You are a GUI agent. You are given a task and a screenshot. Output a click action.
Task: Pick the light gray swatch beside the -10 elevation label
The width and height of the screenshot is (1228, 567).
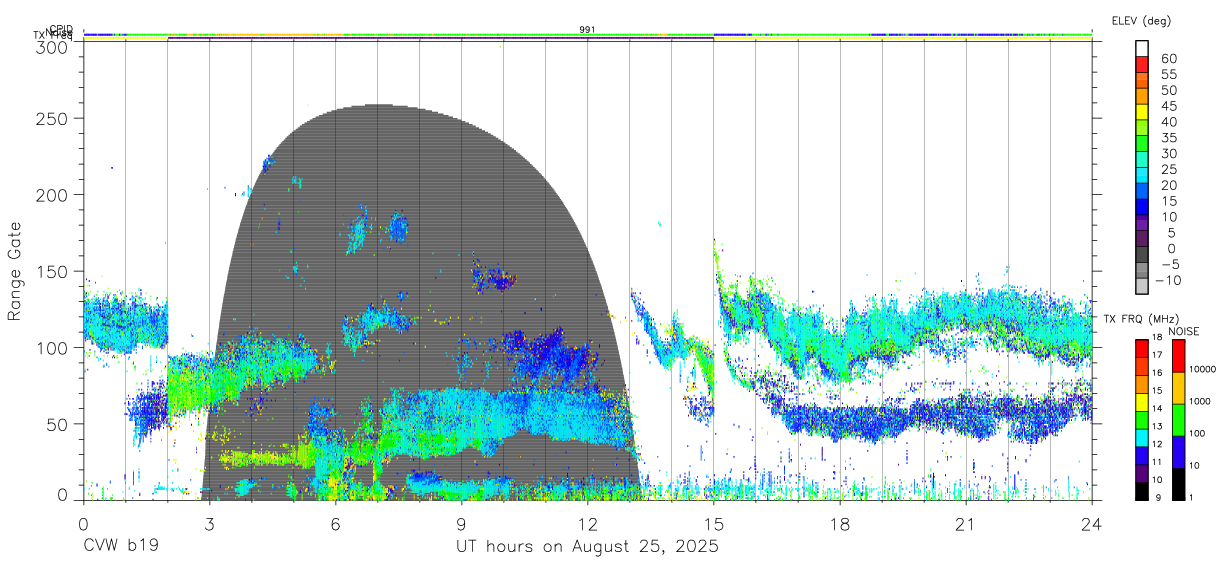1144,286
